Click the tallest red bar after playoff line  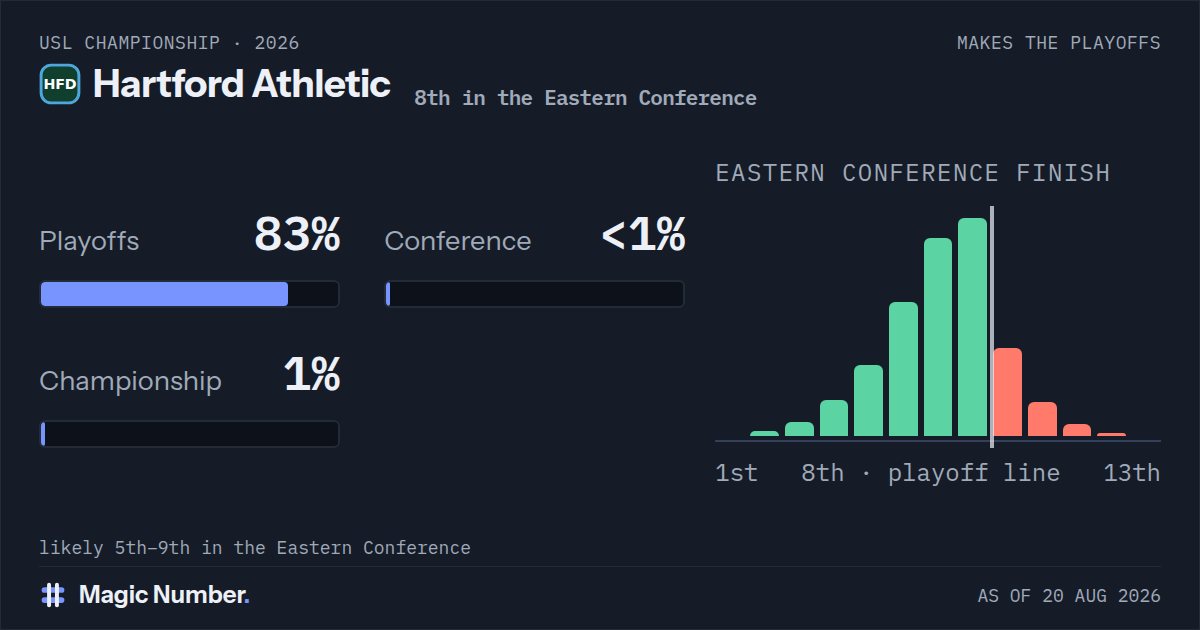coord(1007,392)
